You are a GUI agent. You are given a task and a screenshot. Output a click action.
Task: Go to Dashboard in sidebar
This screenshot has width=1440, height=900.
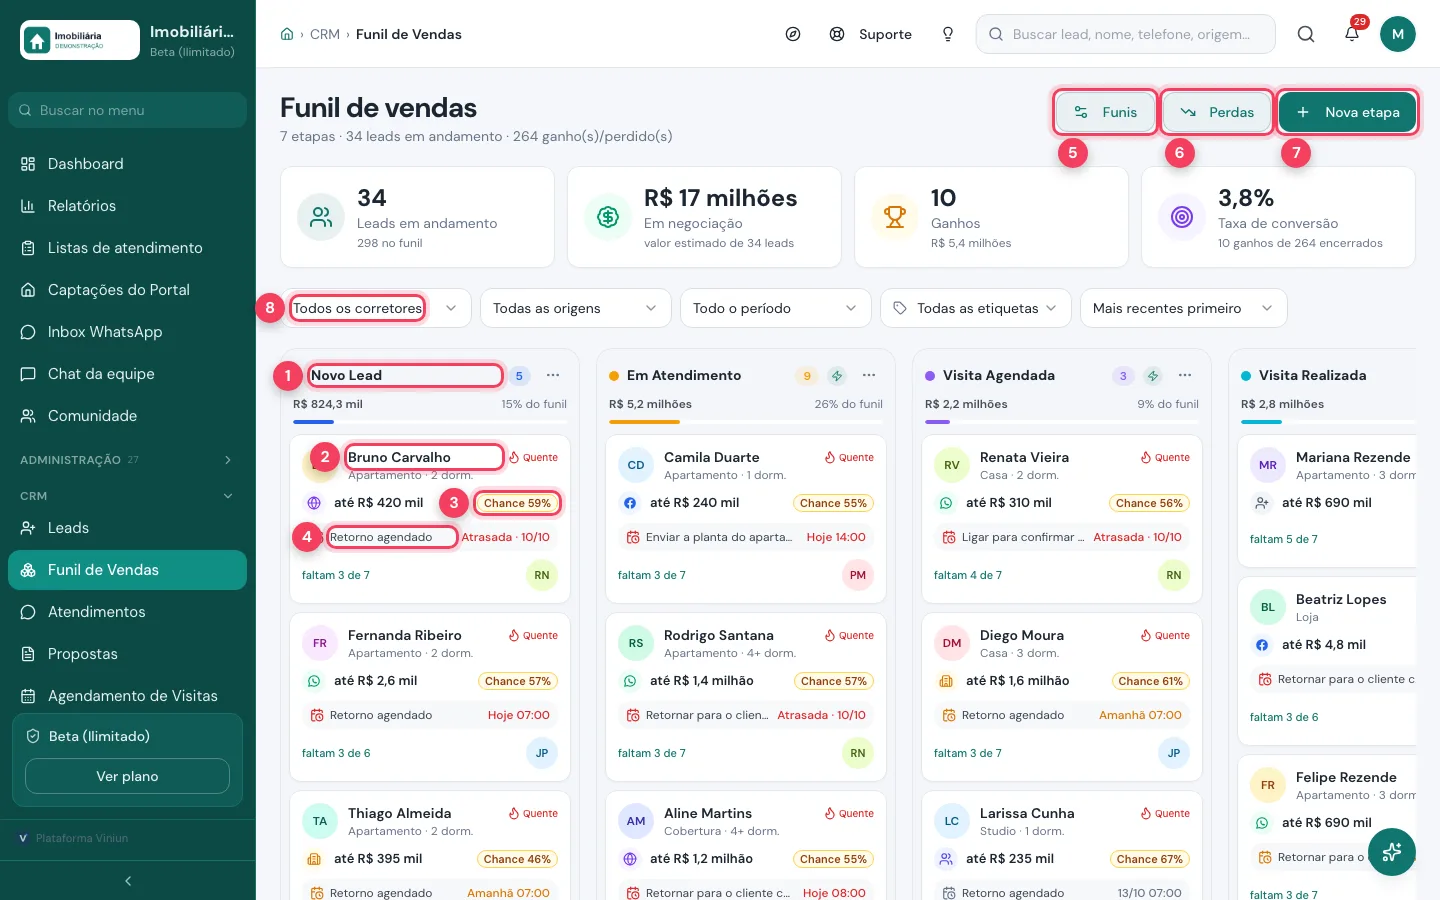pos(128,164)
